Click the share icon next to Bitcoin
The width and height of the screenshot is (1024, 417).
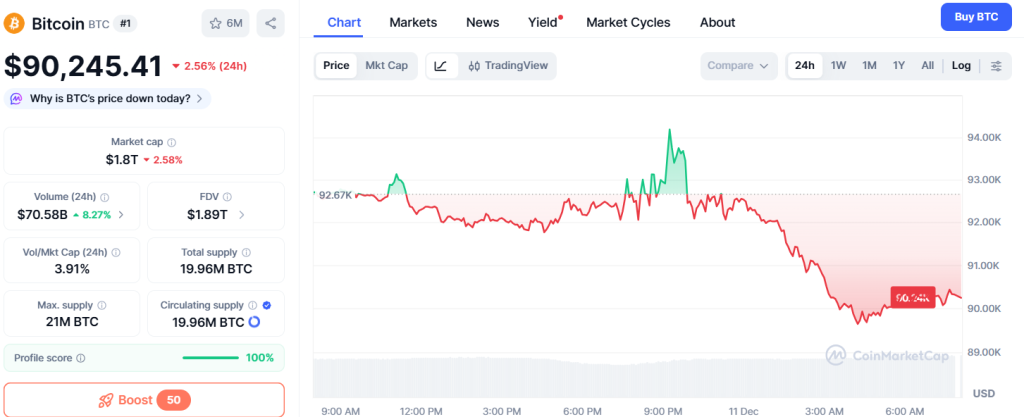tap(270, 22)
